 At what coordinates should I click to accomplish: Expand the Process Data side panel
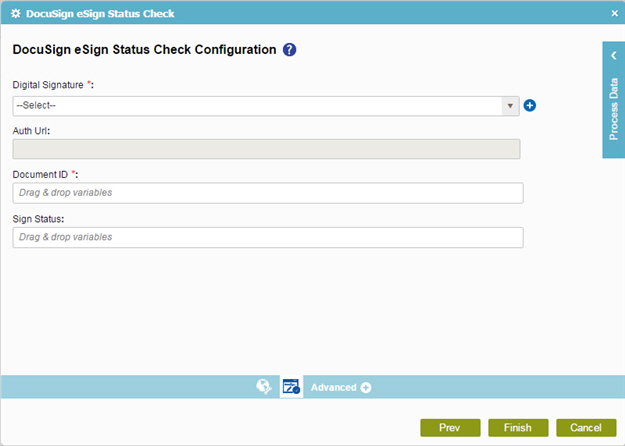coord(614,56)
